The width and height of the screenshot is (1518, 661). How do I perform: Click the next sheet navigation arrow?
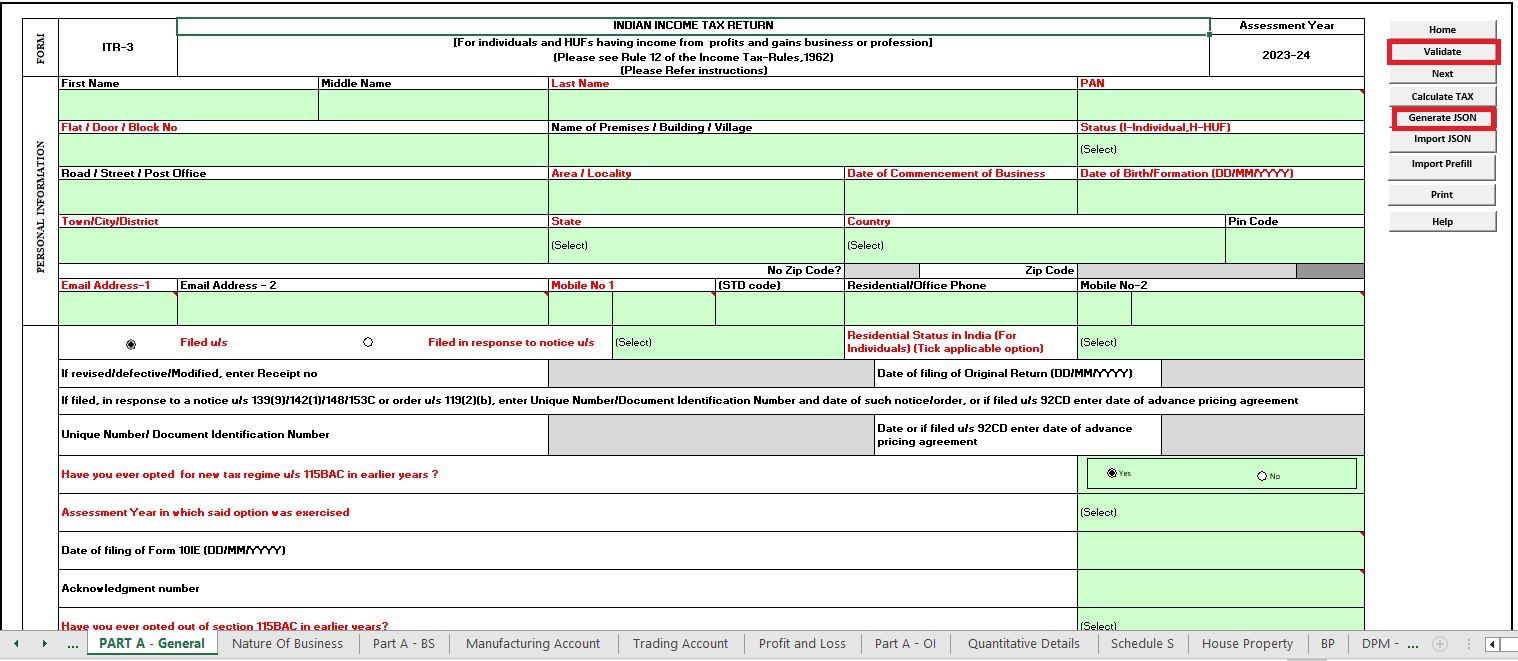click(44, 643)
